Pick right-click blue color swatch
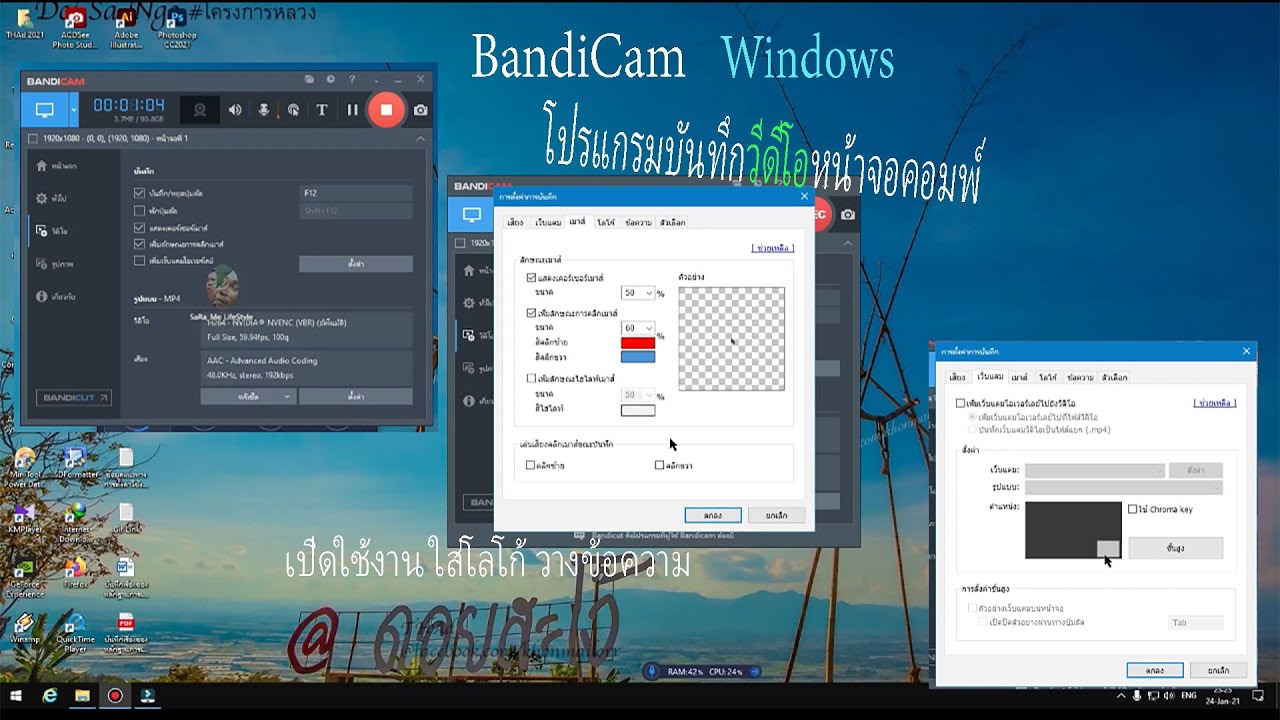This screenshot has height=720, width=1280. [x=638, y=356]
